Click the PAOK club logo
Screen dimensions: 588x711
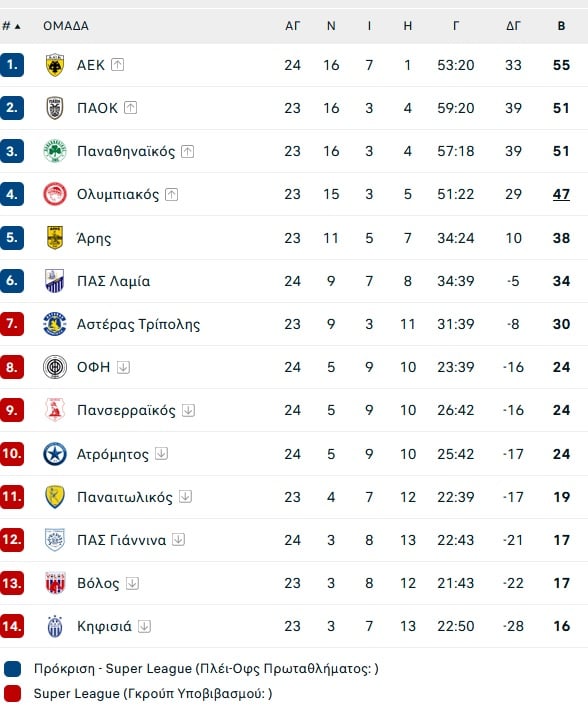click(55, 108)
